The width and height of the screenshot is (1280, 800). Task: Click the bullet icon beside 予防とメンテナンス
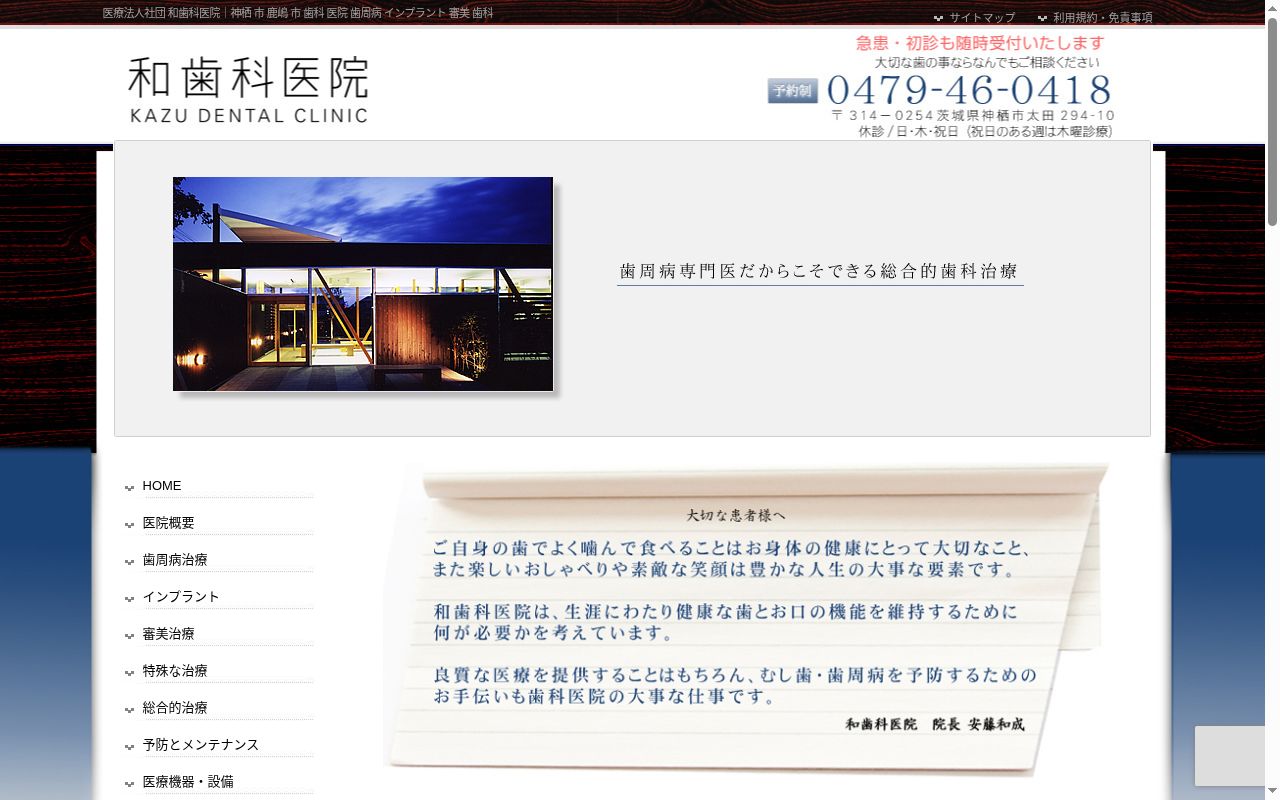129,747
